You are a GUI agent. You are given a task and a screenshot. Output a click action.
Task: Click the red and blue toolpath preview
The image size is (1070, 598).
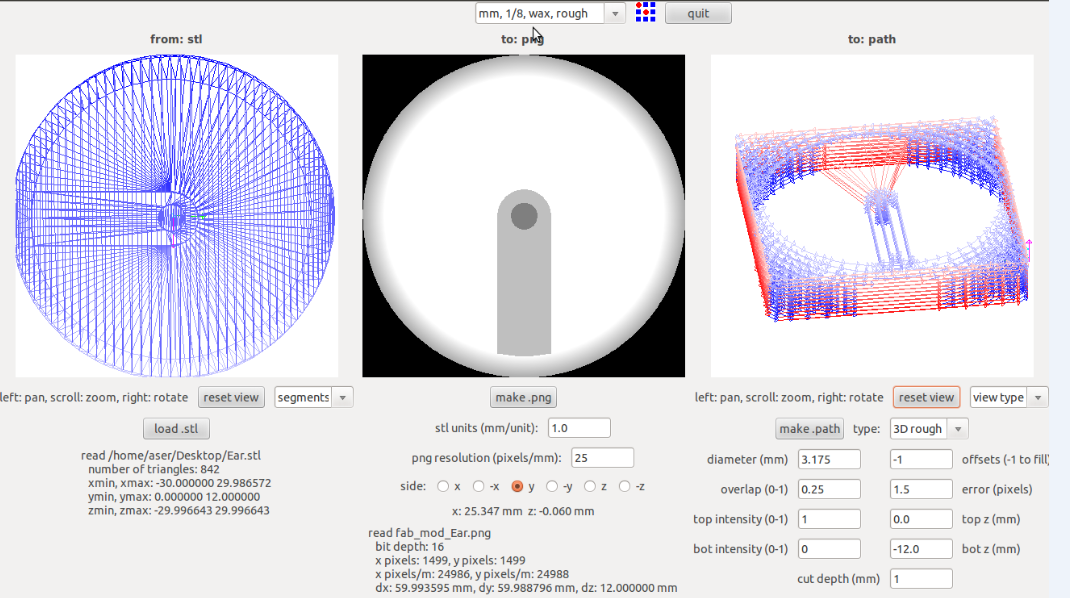[x=872, y=216]
